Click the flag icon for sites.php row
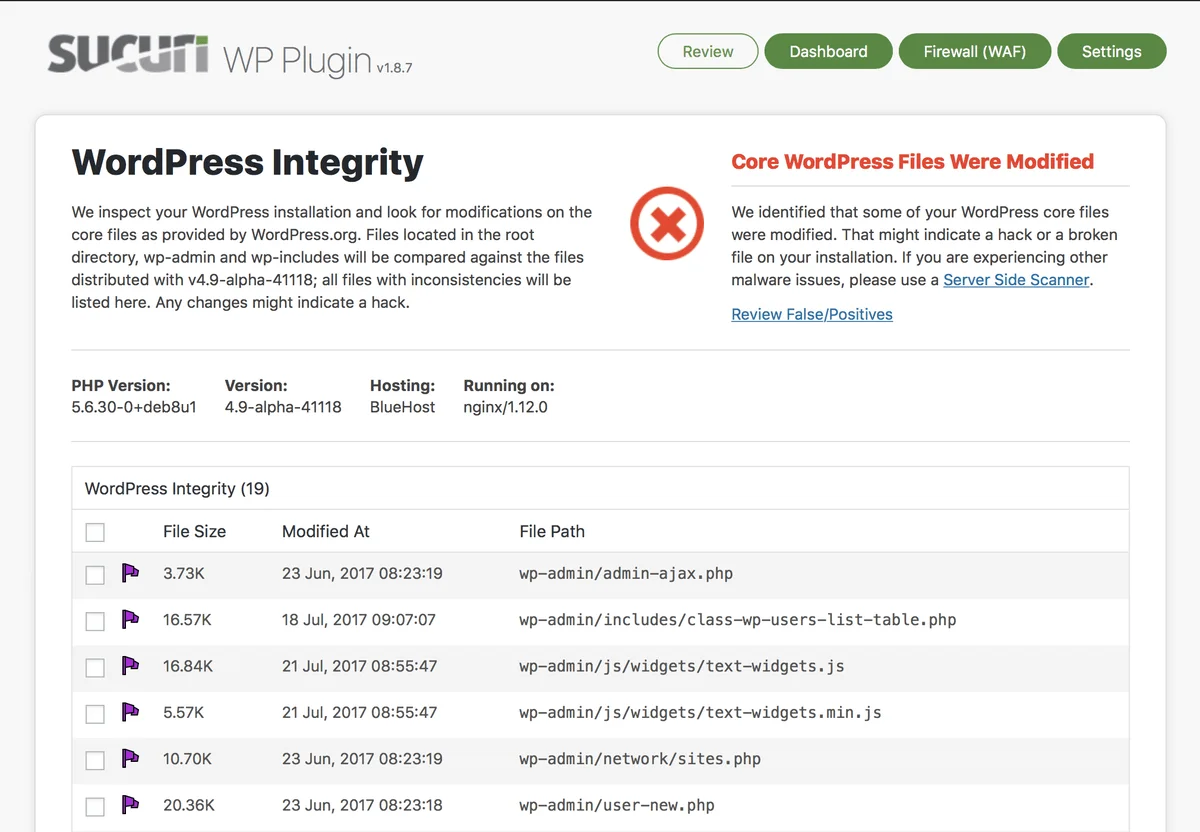 (x=129, y=759)
